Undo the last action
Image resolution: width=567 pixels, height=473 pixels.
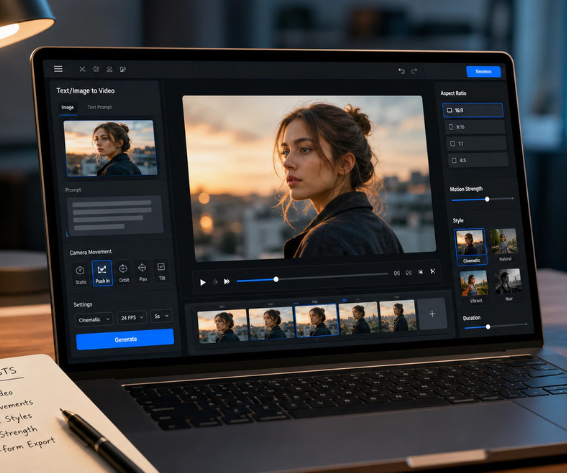point(401,71)
